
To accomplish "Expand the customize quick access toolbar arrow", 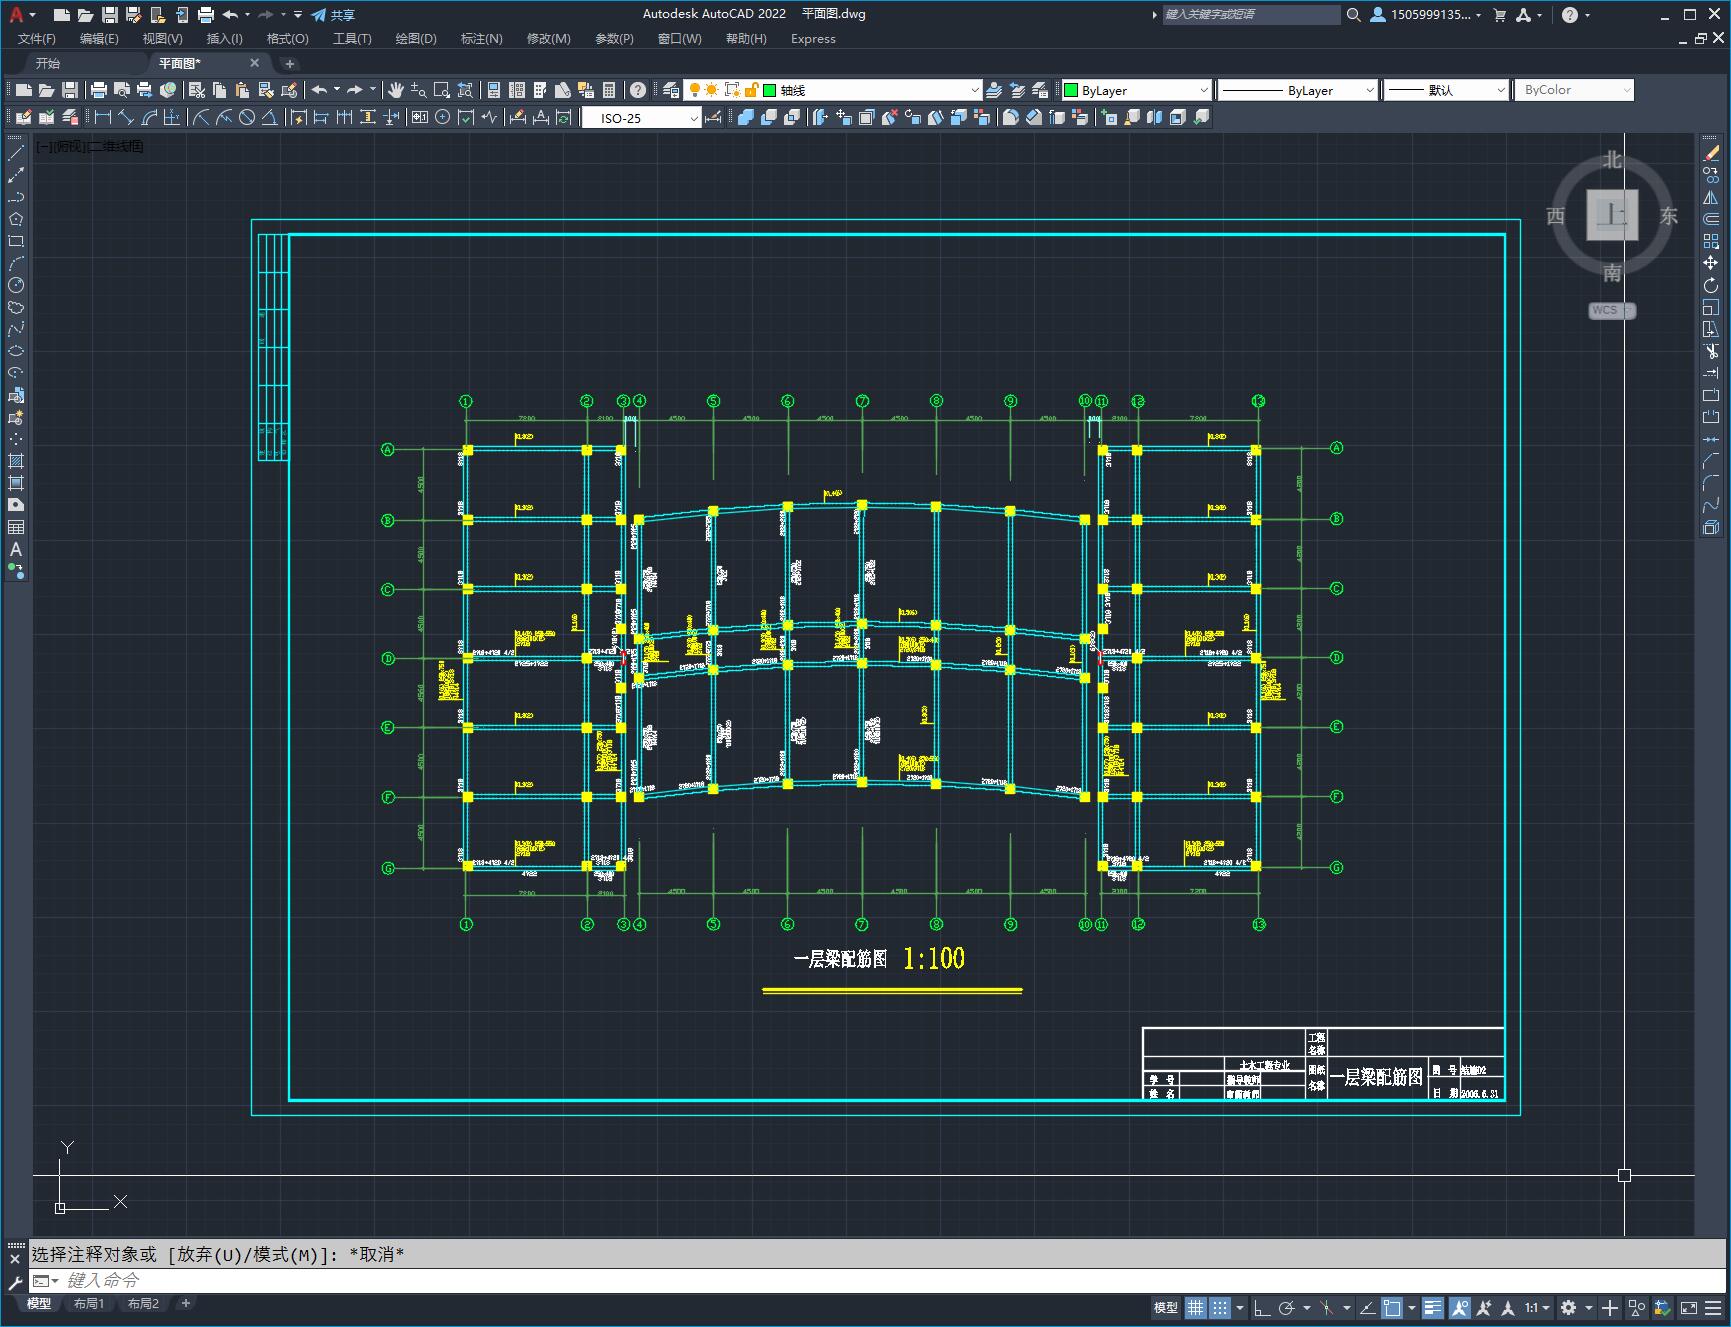I will (298, 15).
